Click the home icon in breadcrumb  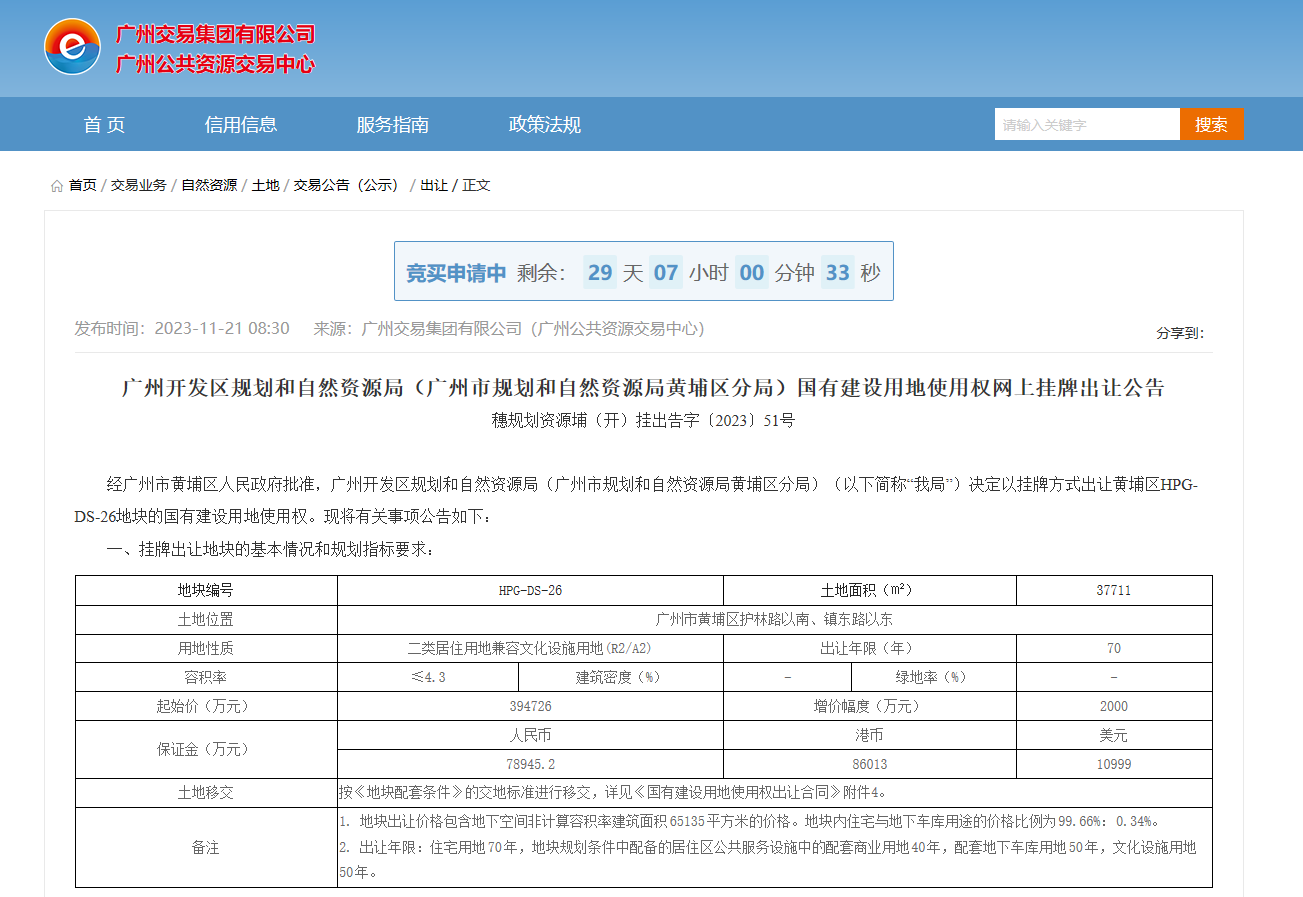pyautogui.click(x=57, y=186)
